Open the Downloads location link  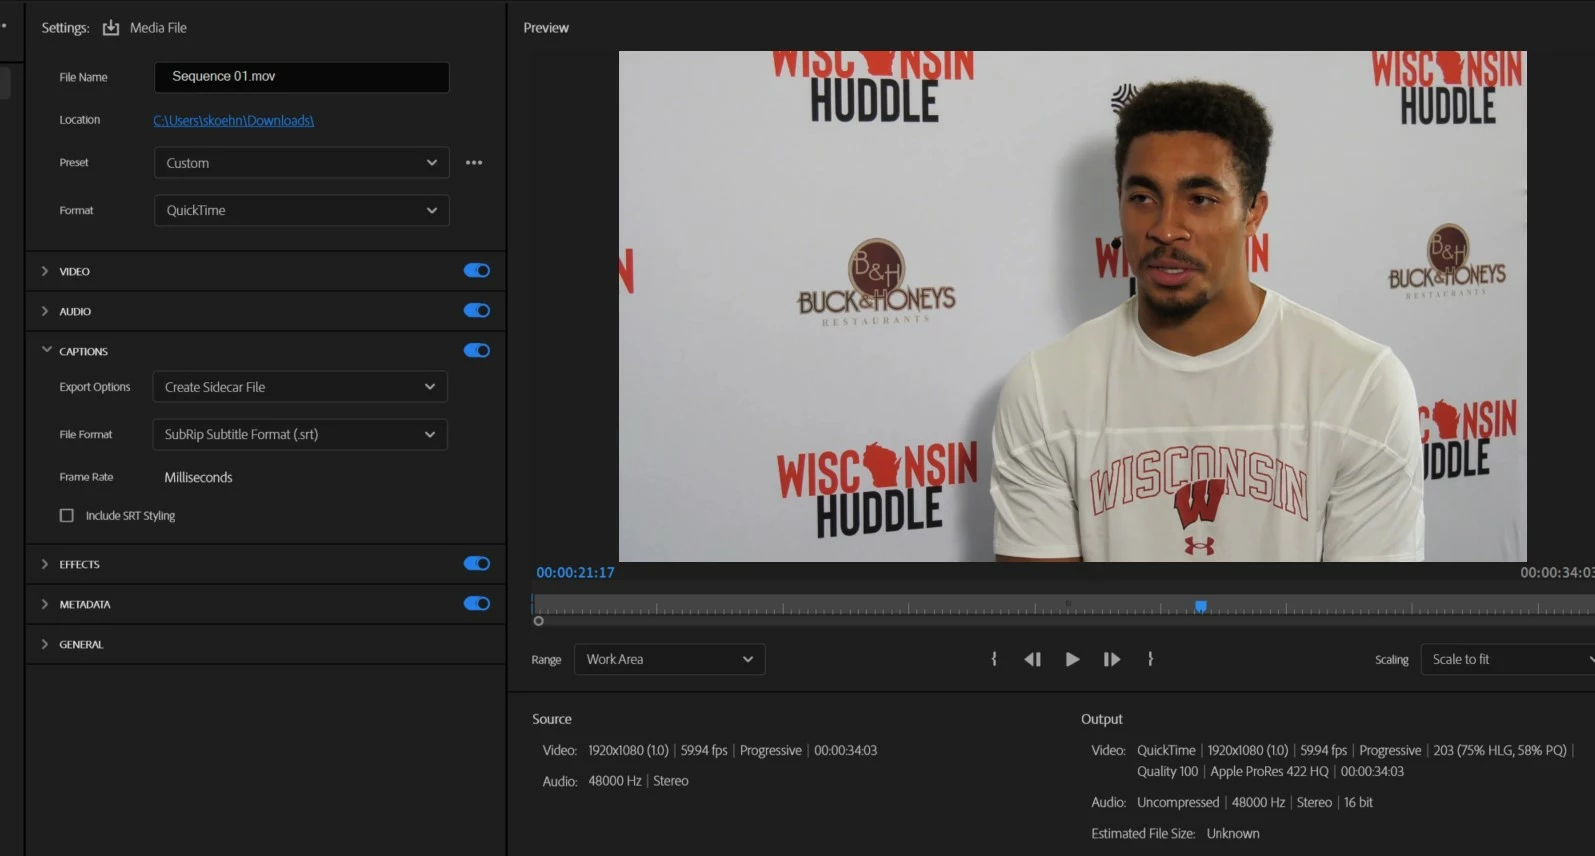[x=234, y=120]
